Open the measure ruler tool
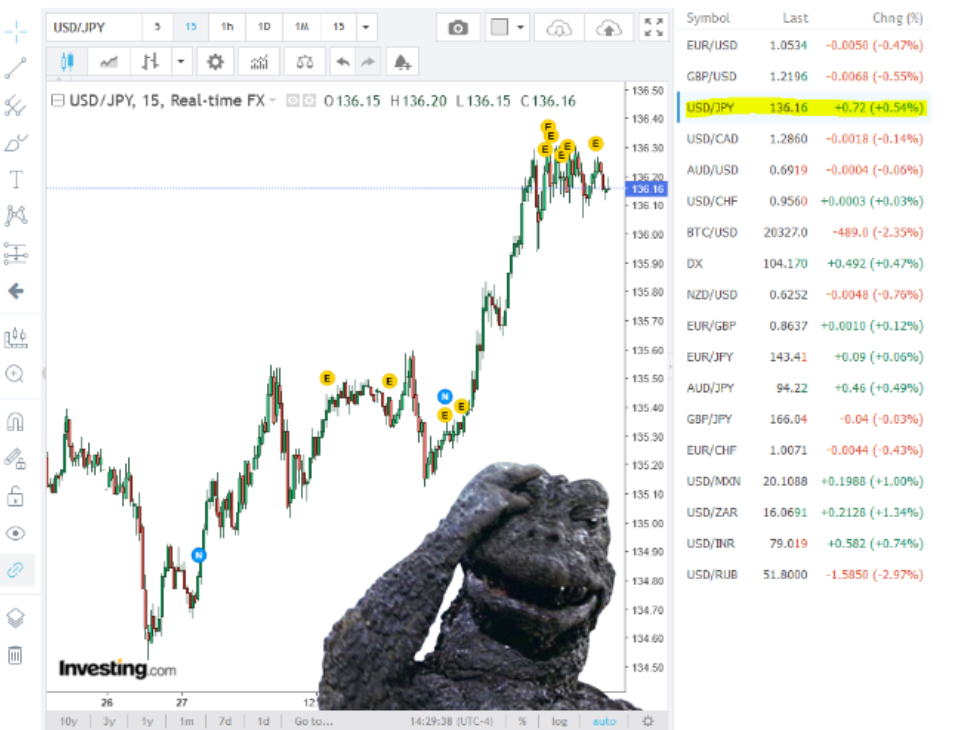979x730 pixels. [16, 338]
